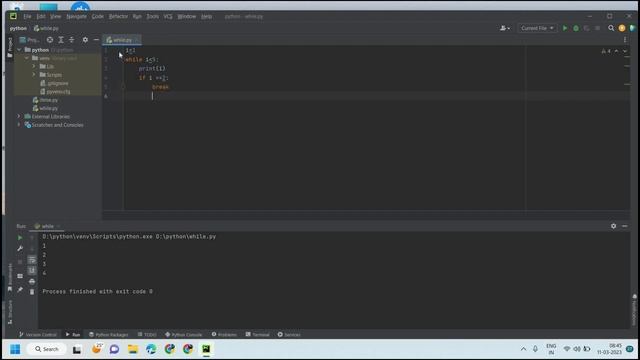
Task: Click the Run with Coverage icon
Action: pyautogui.click(x=587, y=28)
